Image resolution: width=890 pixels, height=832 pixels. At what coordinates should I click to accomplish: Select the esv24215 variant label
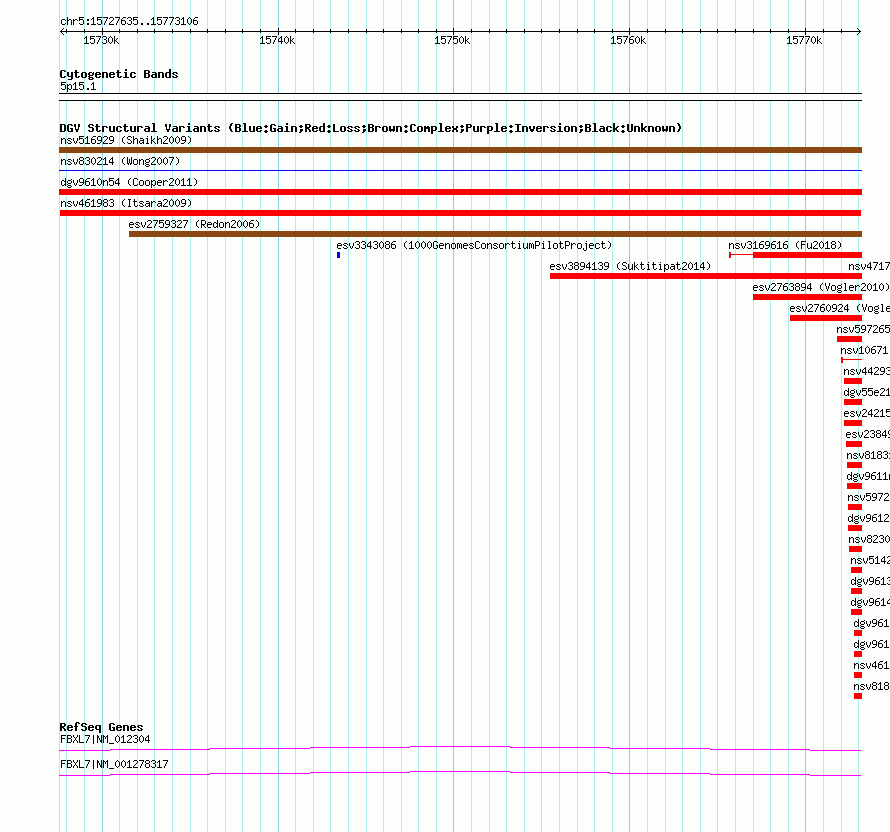pos(866,413)
